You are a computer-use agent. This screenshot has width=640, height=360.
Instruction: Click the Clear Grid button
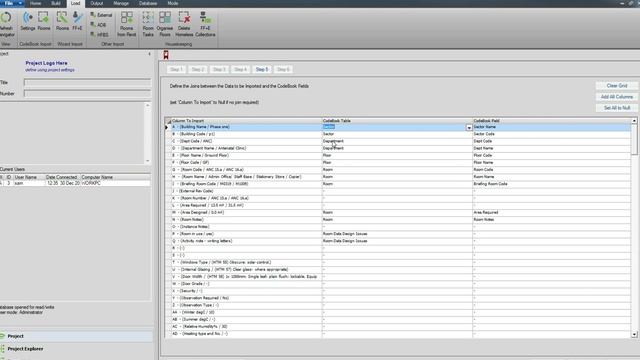[x=617, y=86]
